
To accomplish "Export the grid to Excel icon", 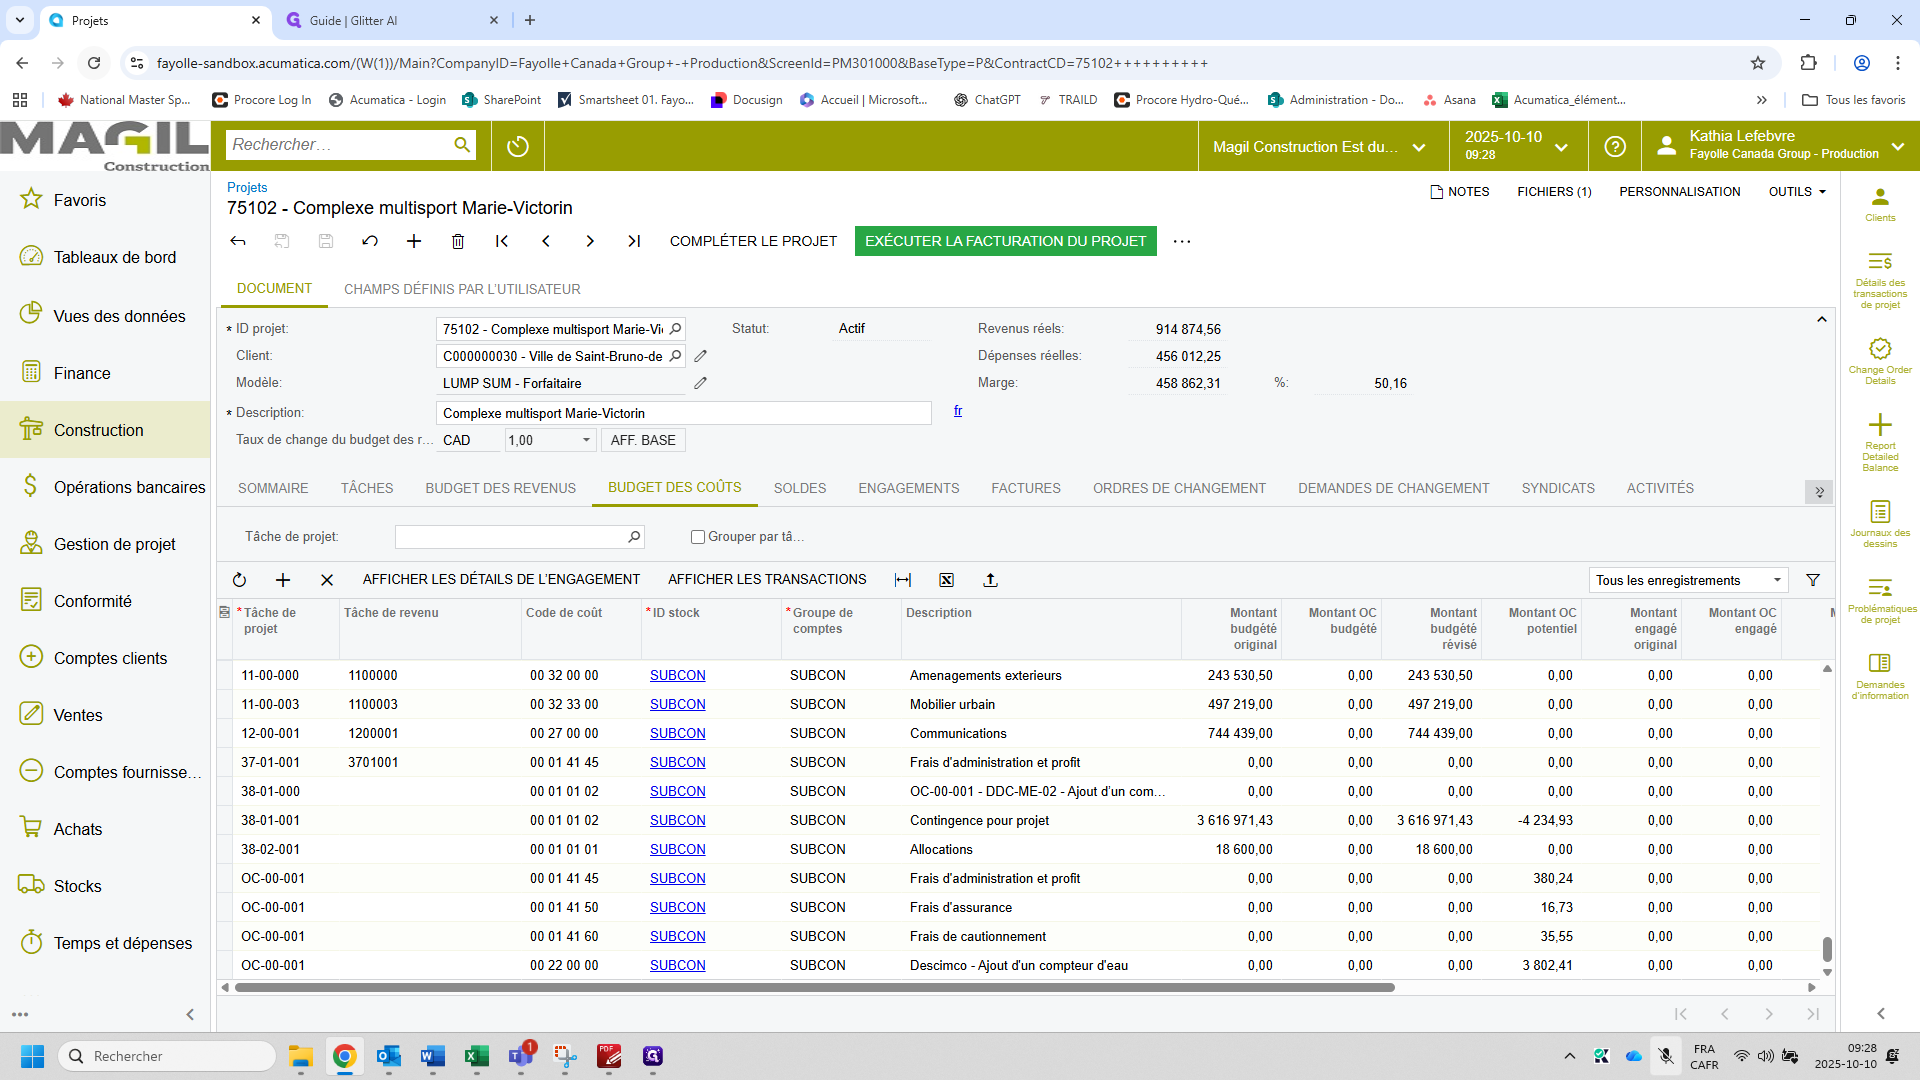I will pos(947,580).
